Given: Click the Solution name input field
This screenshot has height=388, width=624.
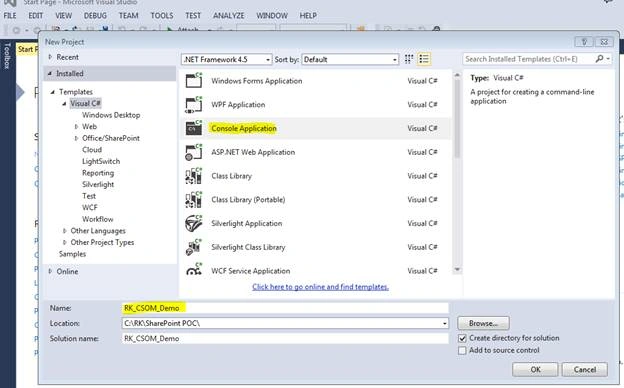Looking at the screenshot, I should point(285,339).
